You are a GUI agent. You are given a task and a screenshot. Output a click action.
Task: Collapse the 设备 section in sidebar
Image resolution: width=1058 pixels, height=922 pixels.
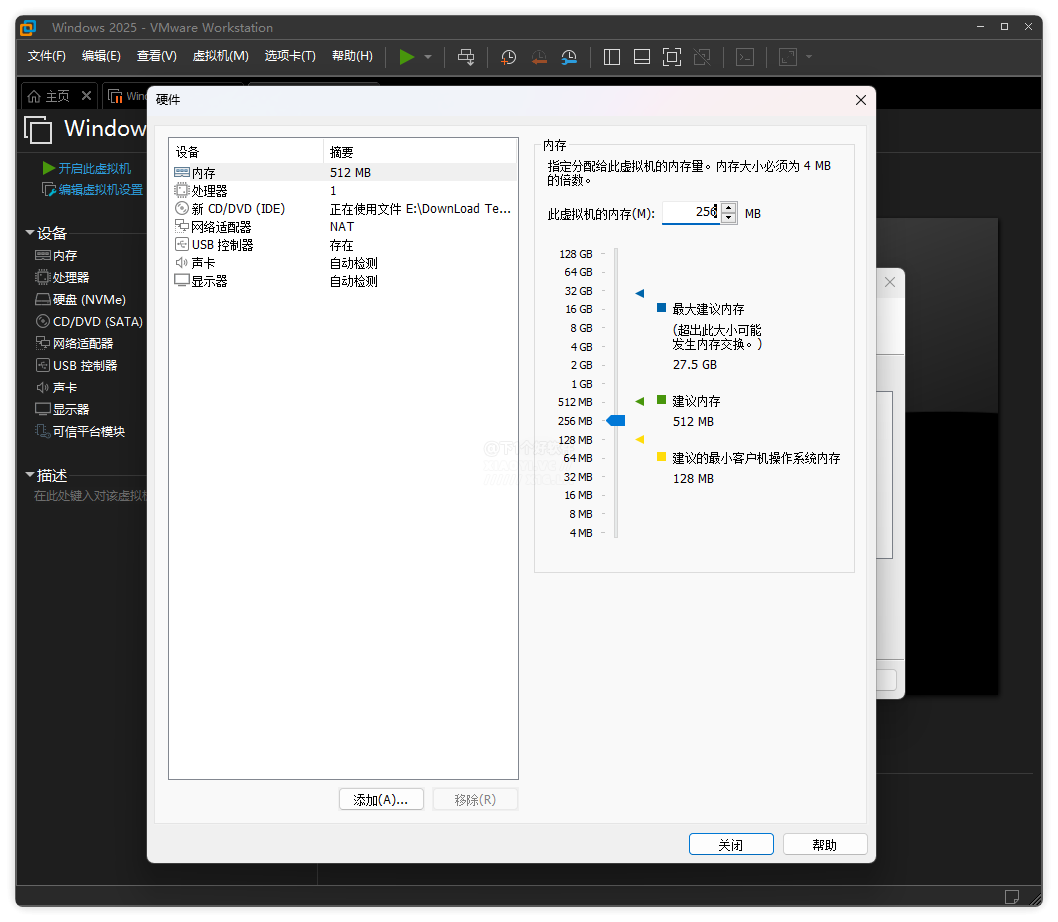(30, 234)
